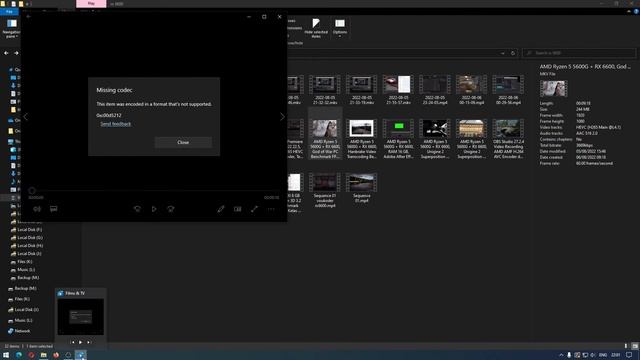The height and width of the screenshot is (360, 640).
Task: Click the system tray volume icon
Action: (593, 355)
